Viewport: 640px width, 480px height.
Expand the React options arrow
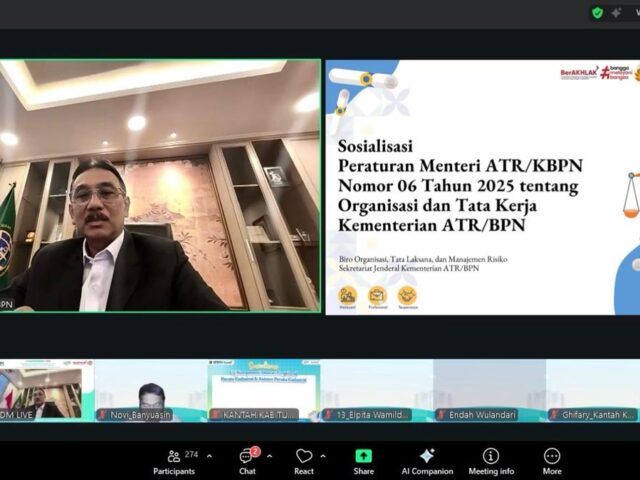tap(323, 456)
